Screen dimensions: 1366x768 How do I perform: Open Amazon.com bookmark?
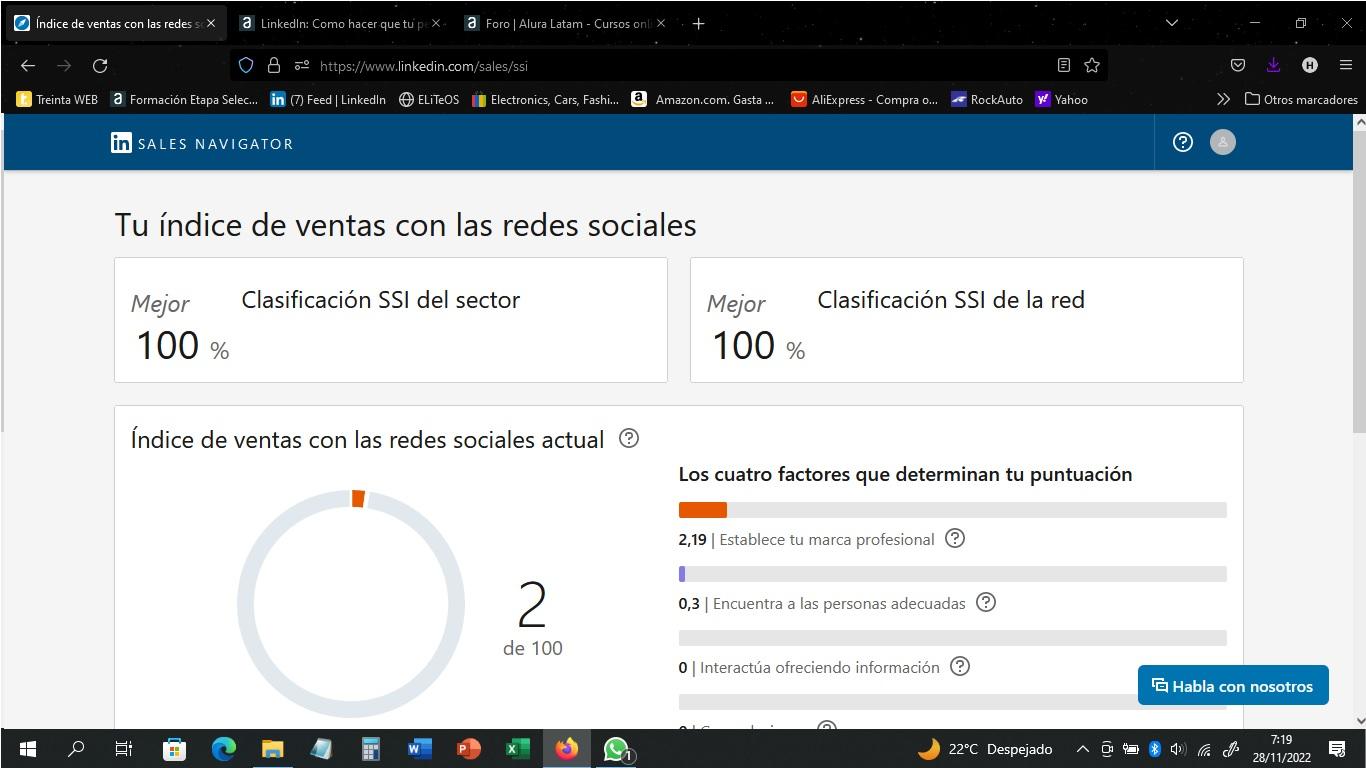point(703,99)
